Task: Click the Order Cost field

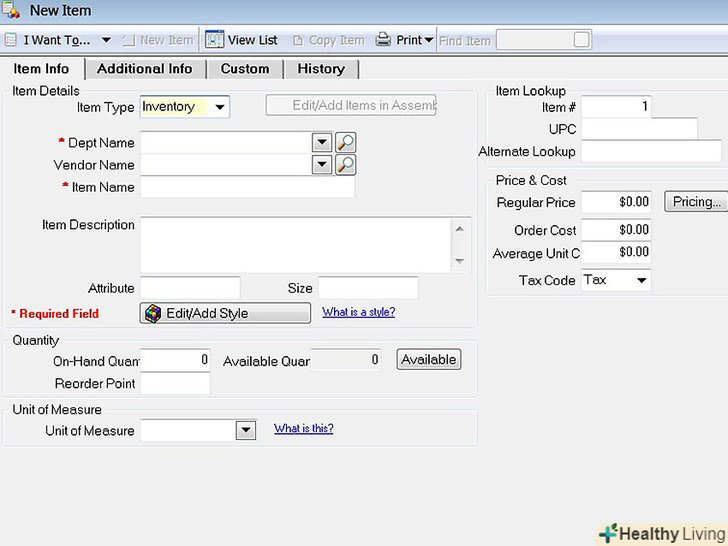Action: point(617,230)
